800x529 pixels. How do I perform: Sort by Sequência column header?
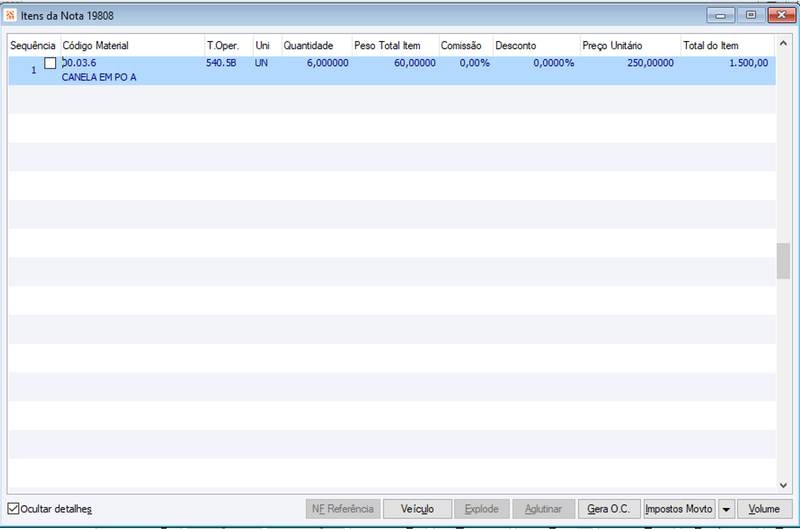(33, 45)
